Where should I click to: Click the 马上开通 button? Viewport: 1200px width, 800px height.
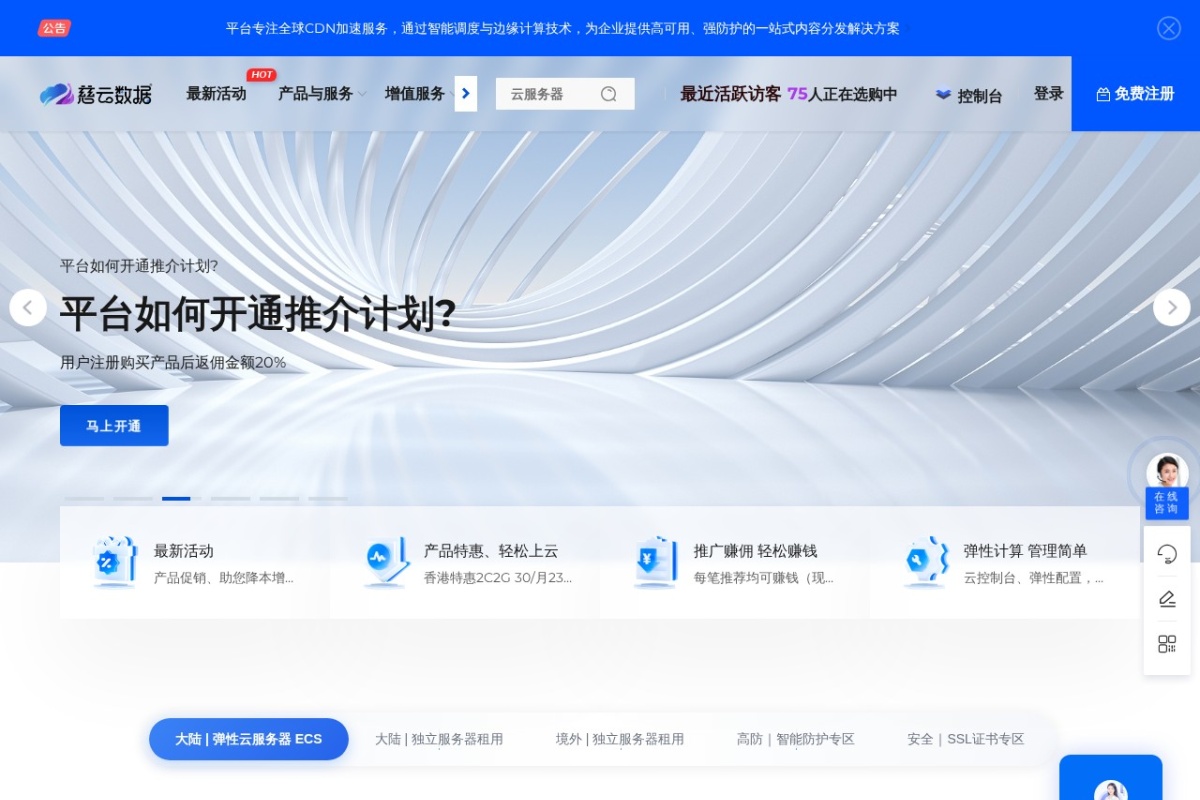click(x=113, y=425)
